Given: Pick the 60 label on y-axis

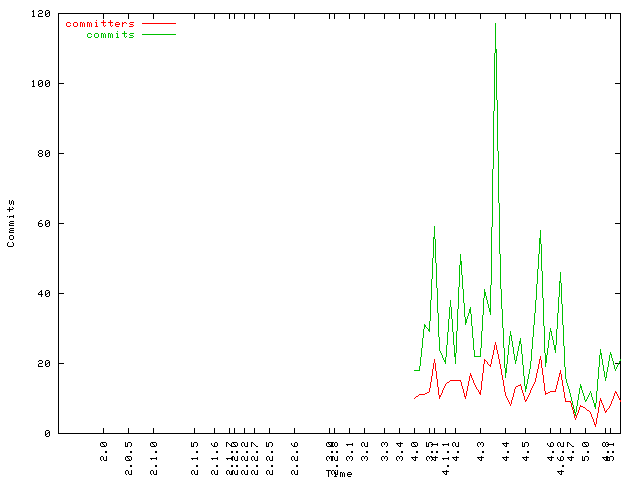Looking at the screenshot, I should (x=44, y=224).
